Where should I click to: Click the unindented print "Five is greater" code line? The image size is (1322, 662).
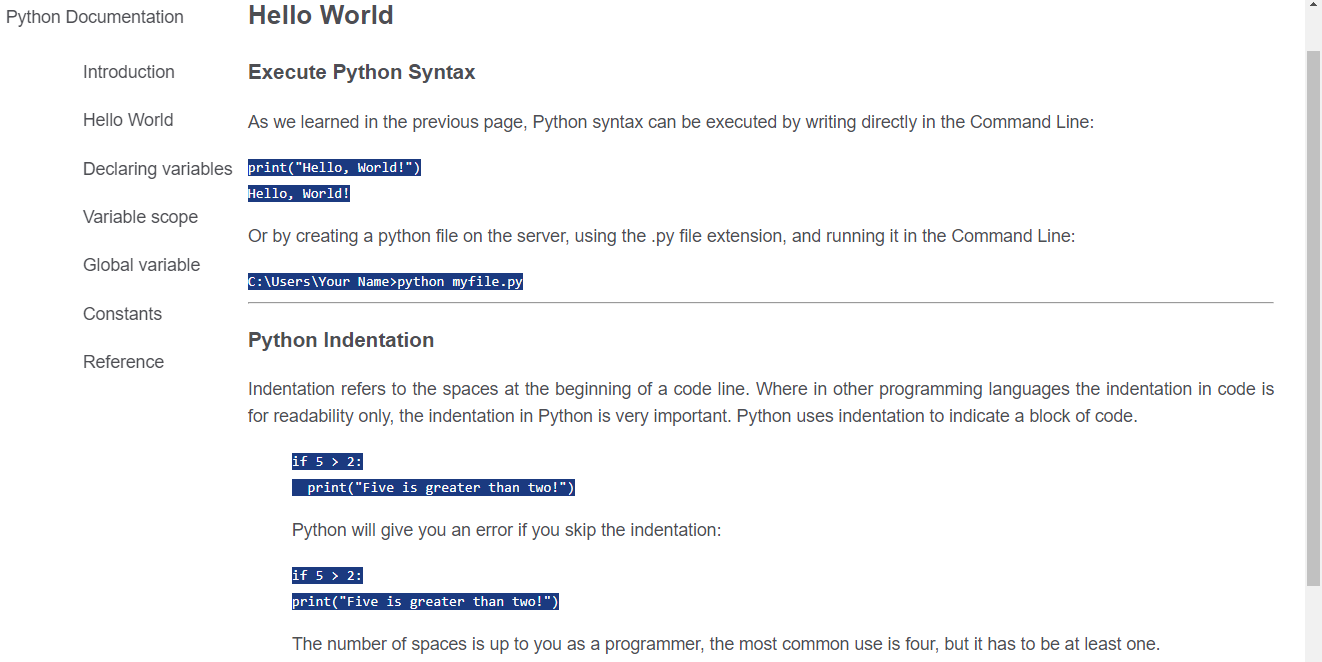[425, 602]
